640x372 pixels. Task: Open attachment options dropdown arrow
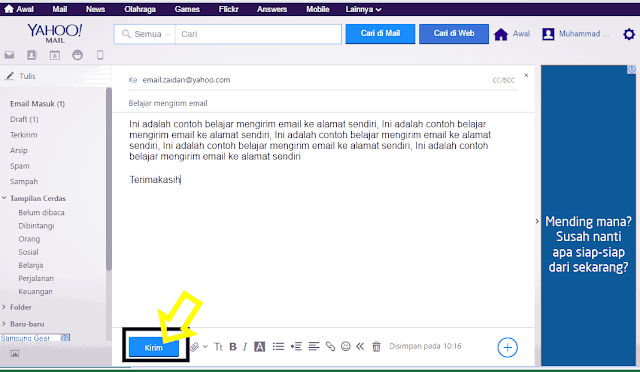click(205, 347)
